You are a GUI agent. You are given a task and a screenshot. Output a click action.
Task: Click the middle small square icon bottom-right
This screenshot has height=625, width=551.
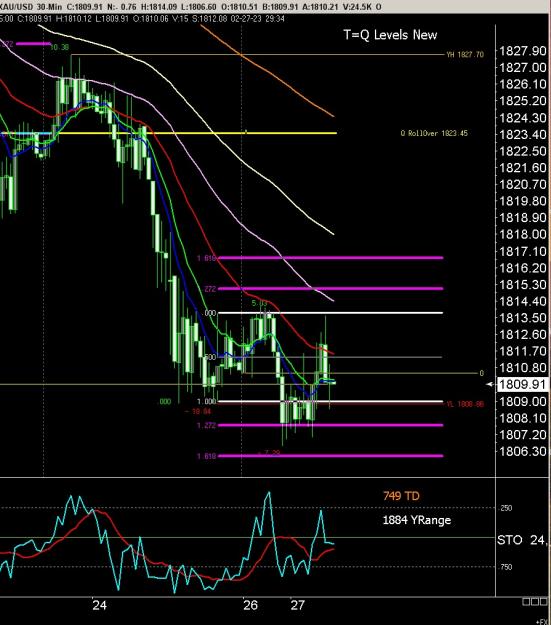pyautogui.click(x=535, y=601)
